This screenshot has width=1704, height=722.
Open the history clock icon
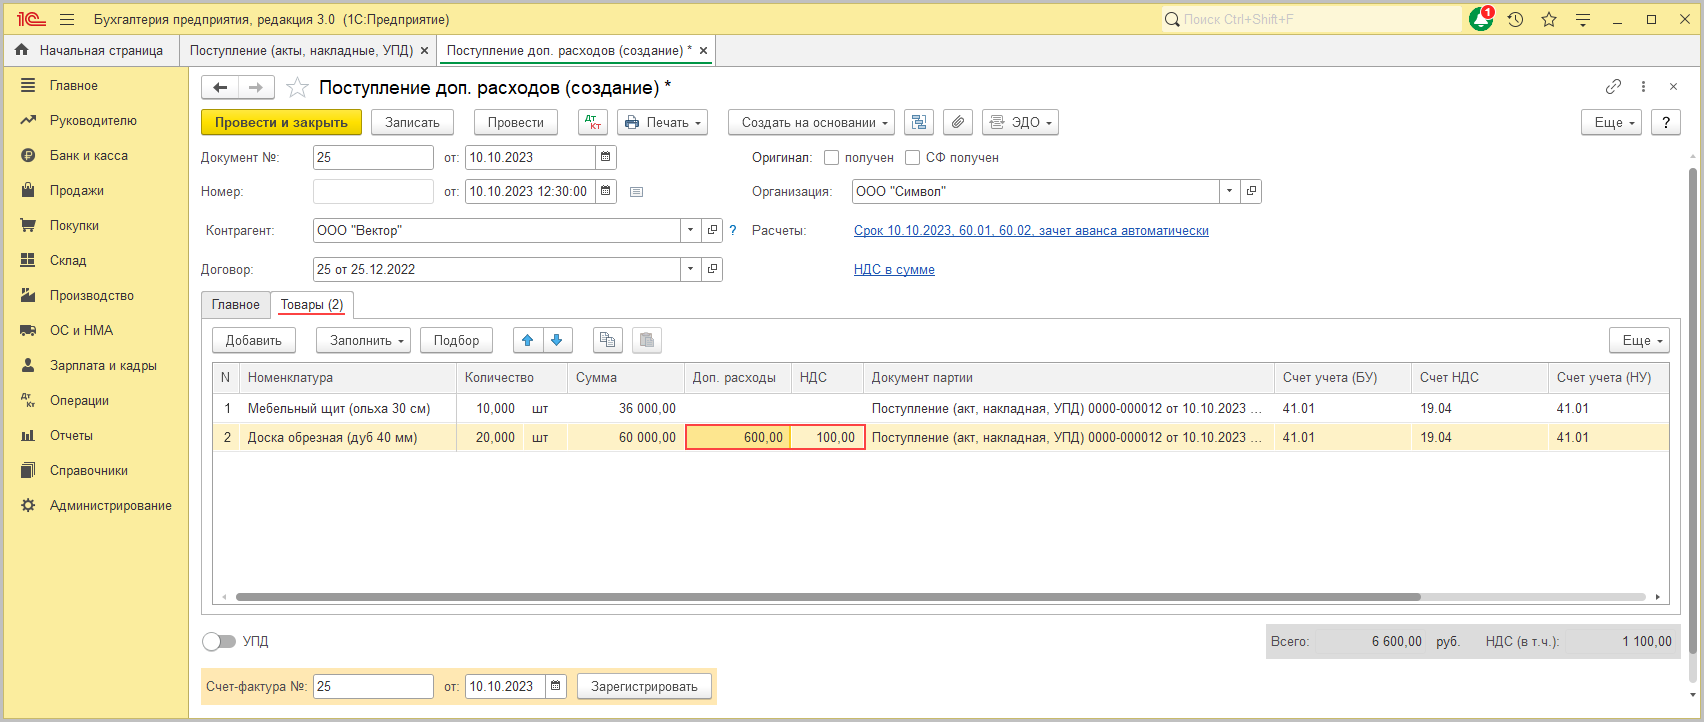coord(1515,19)
